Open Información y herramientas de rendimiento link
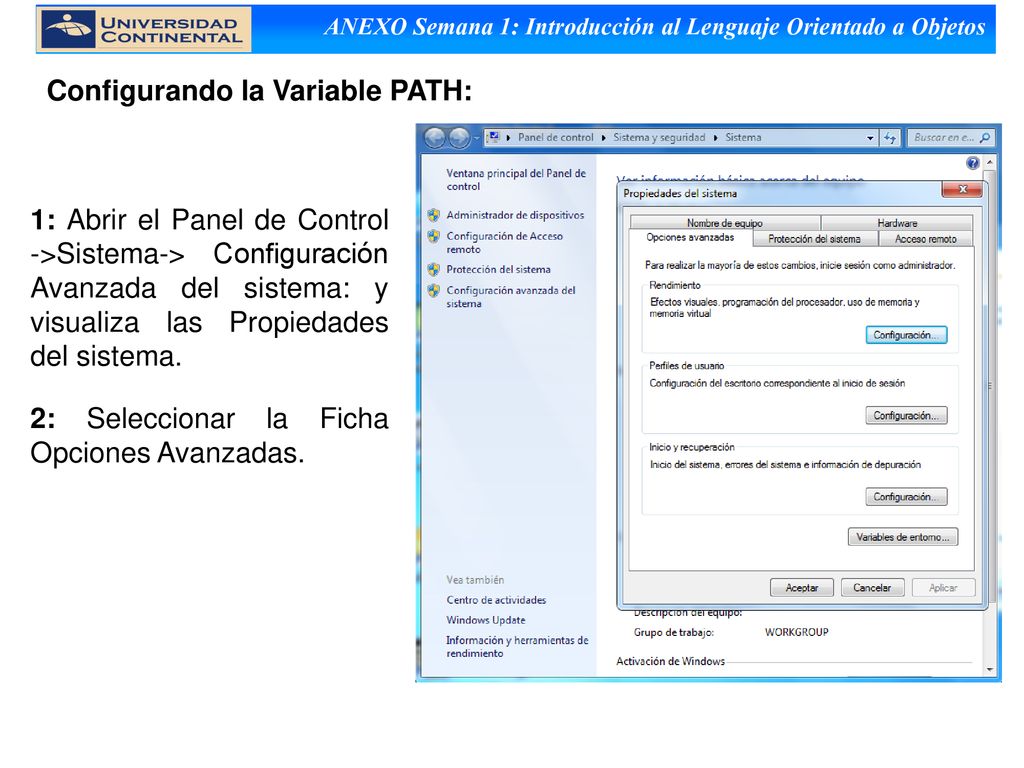This screenshot has height=768, width=1024. click(x=517, y=647)
